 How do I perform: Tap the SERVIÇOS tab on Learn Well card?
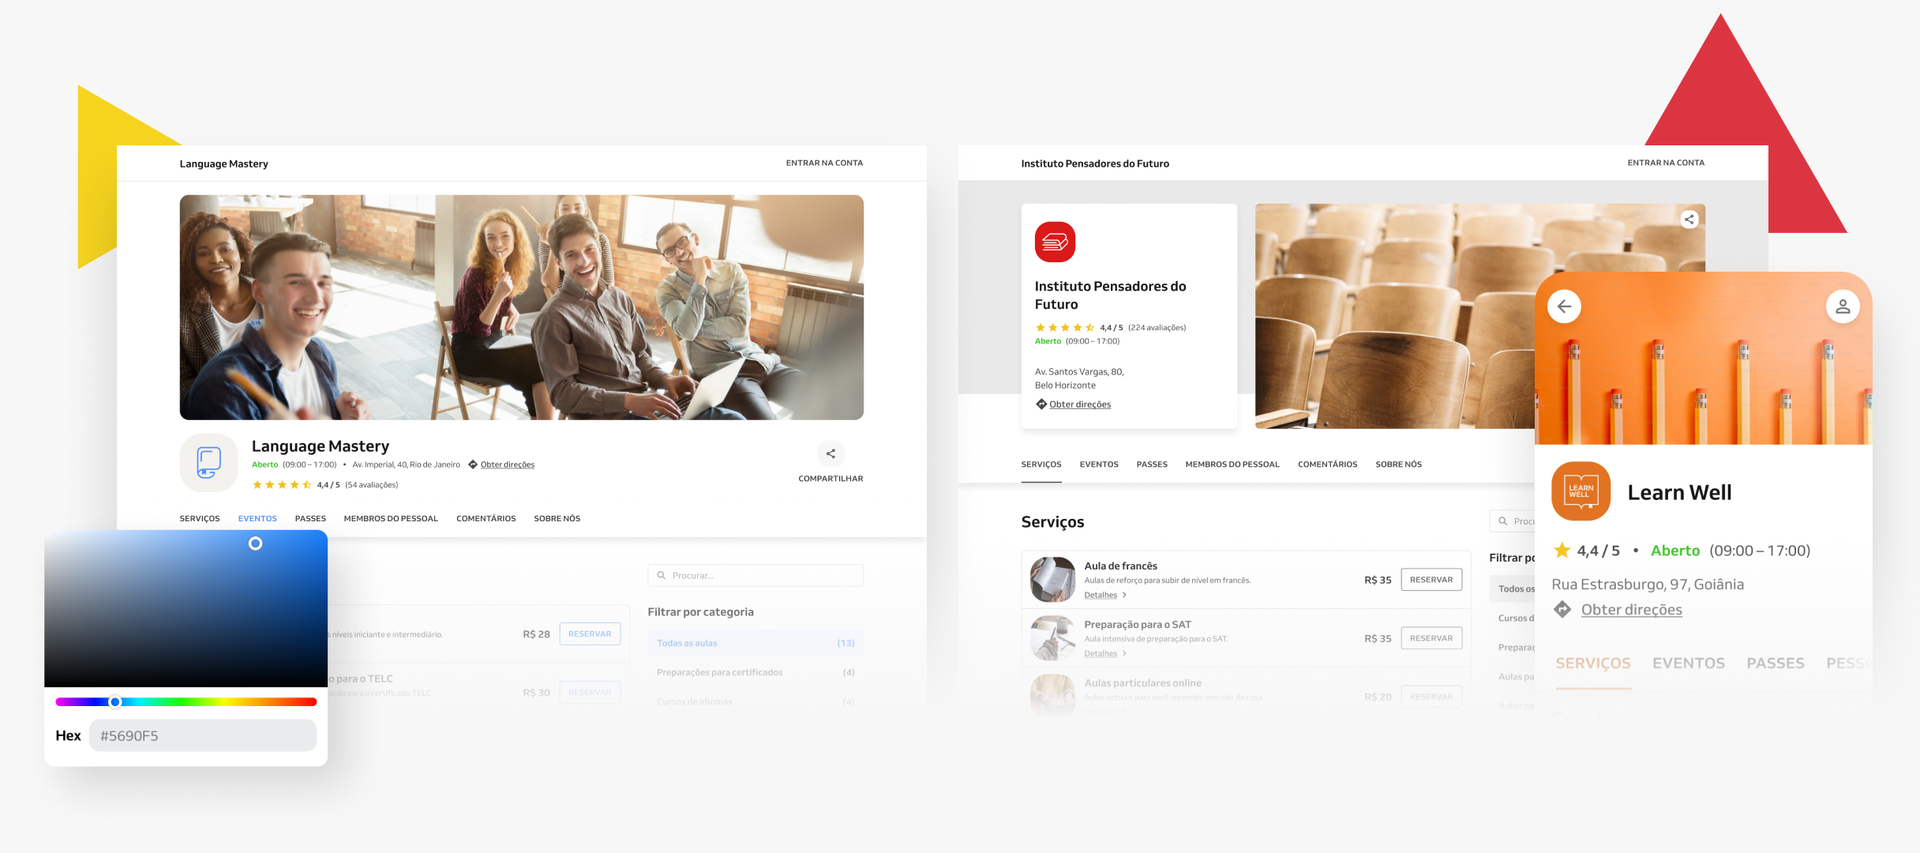[x=1593, y=664]
